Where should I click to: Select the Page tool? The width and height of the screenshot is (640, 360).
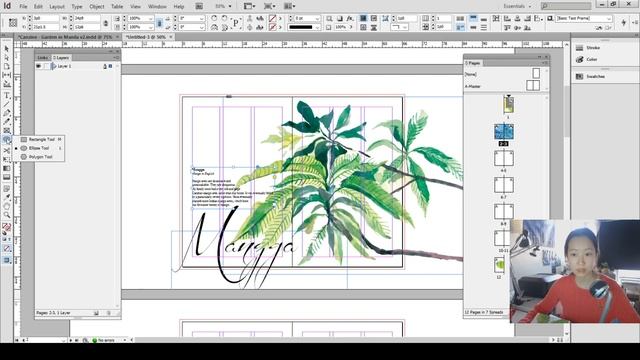[x=7, y=66]
